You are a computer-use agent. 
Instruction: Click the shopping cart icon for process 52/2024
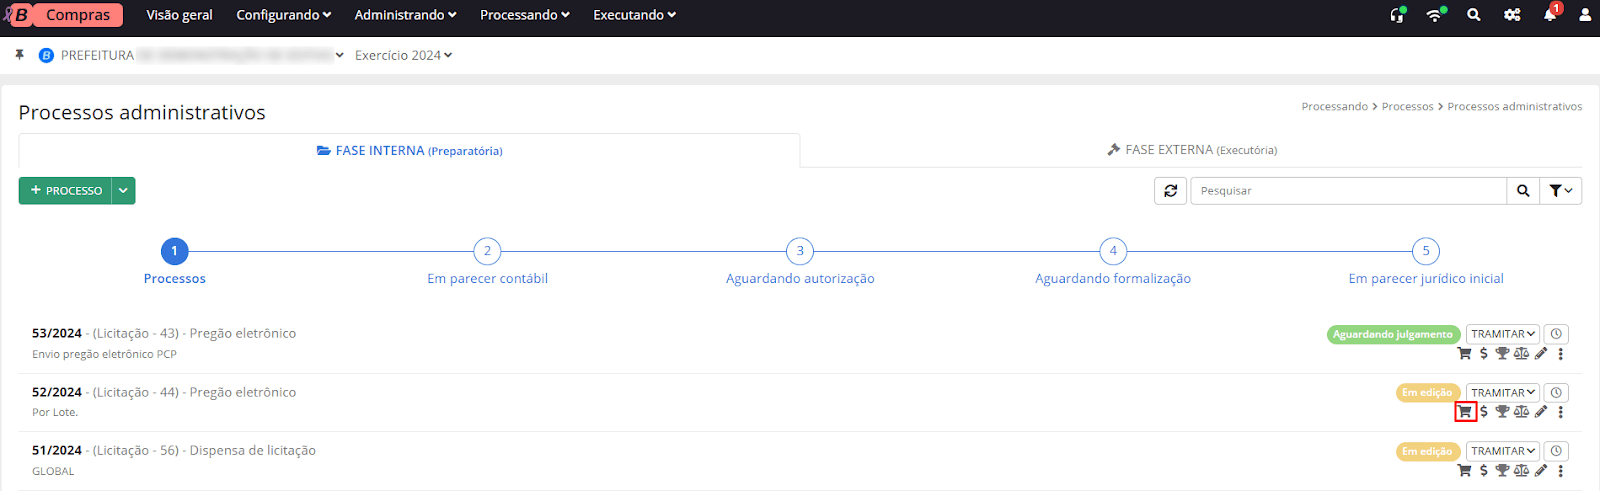1465,412
